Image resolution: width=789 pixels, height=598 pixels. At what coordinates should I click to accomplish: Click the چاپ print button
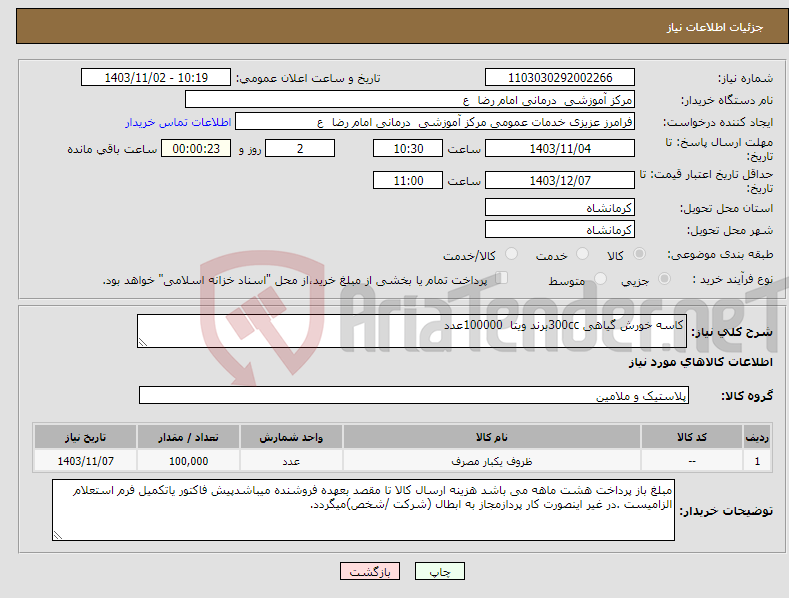coord(440,571)
